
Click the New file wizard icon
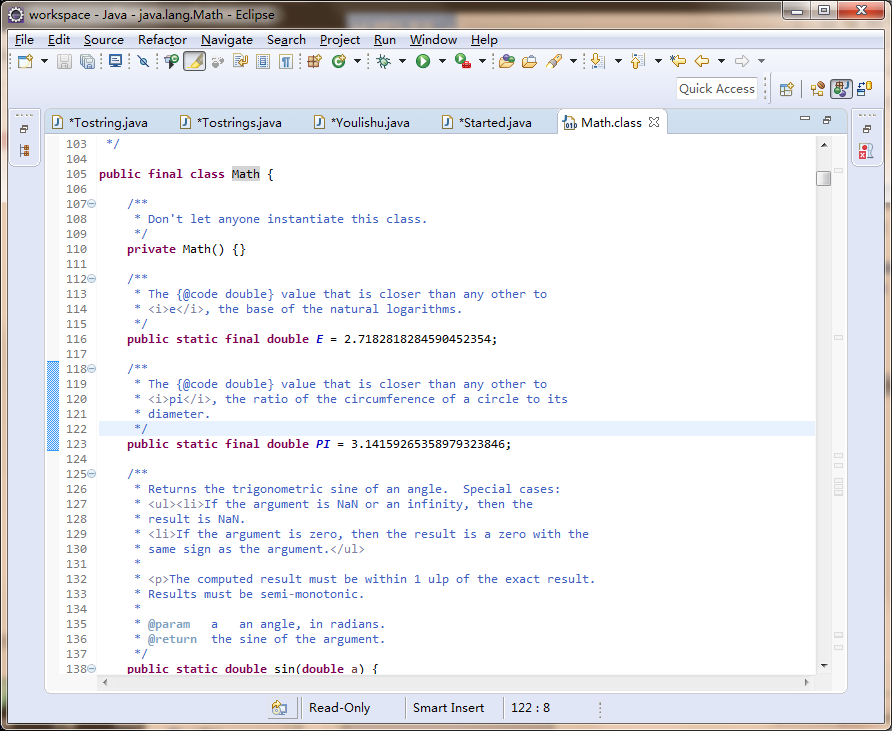coord(26,61)
